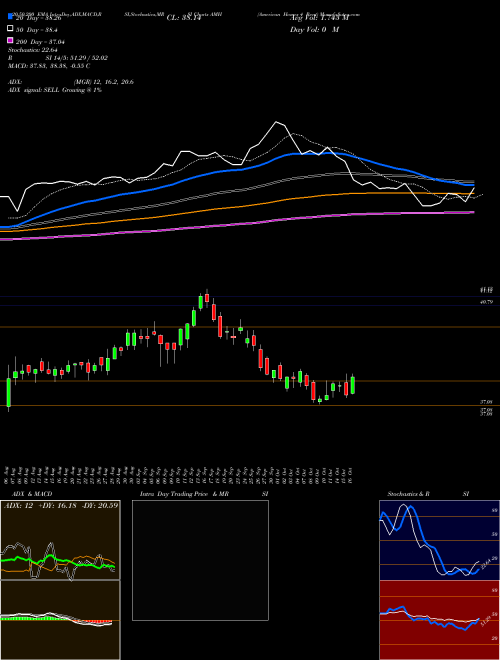Image resolution: width=500 pixels, height=660 pixels.
Task: Click the MACD histogram panel at the bottom left
Action: click(x=60, y=620)
